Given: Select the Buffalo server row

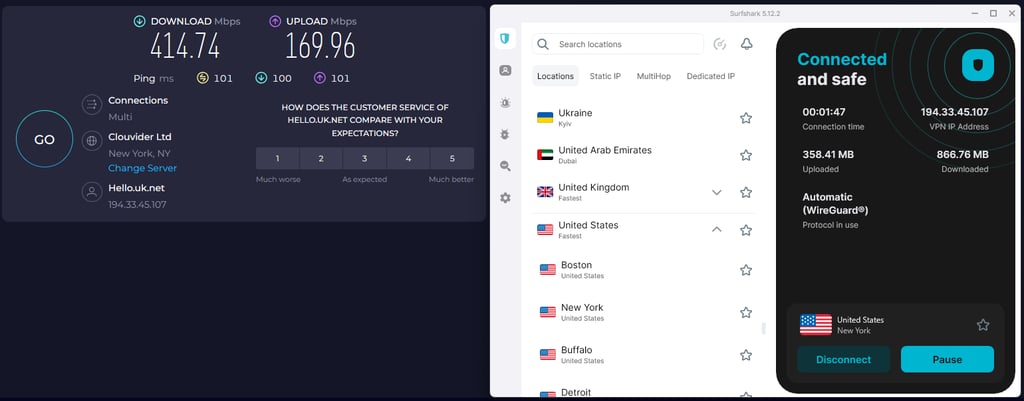Looking at the screenshot, I should tap(644, 355).
